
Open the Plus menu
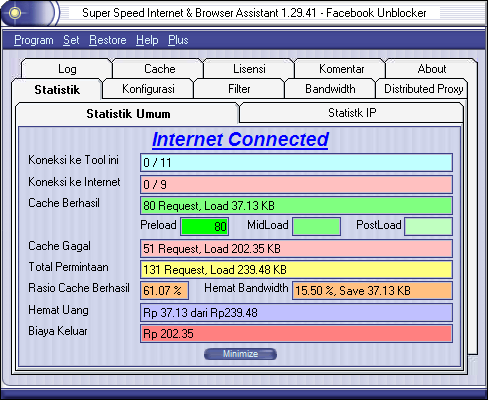[x=178, y=40]
